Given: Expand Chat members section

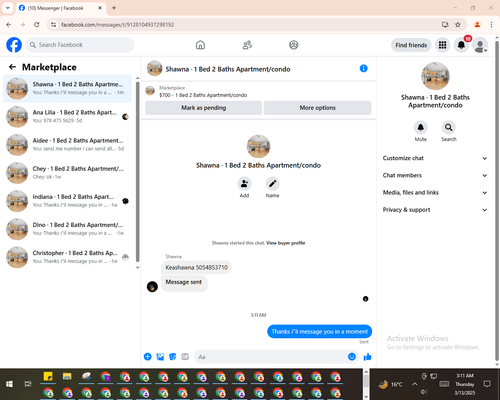Looking at the screenshot, I should pyautogui.click(x=435, y=175).
